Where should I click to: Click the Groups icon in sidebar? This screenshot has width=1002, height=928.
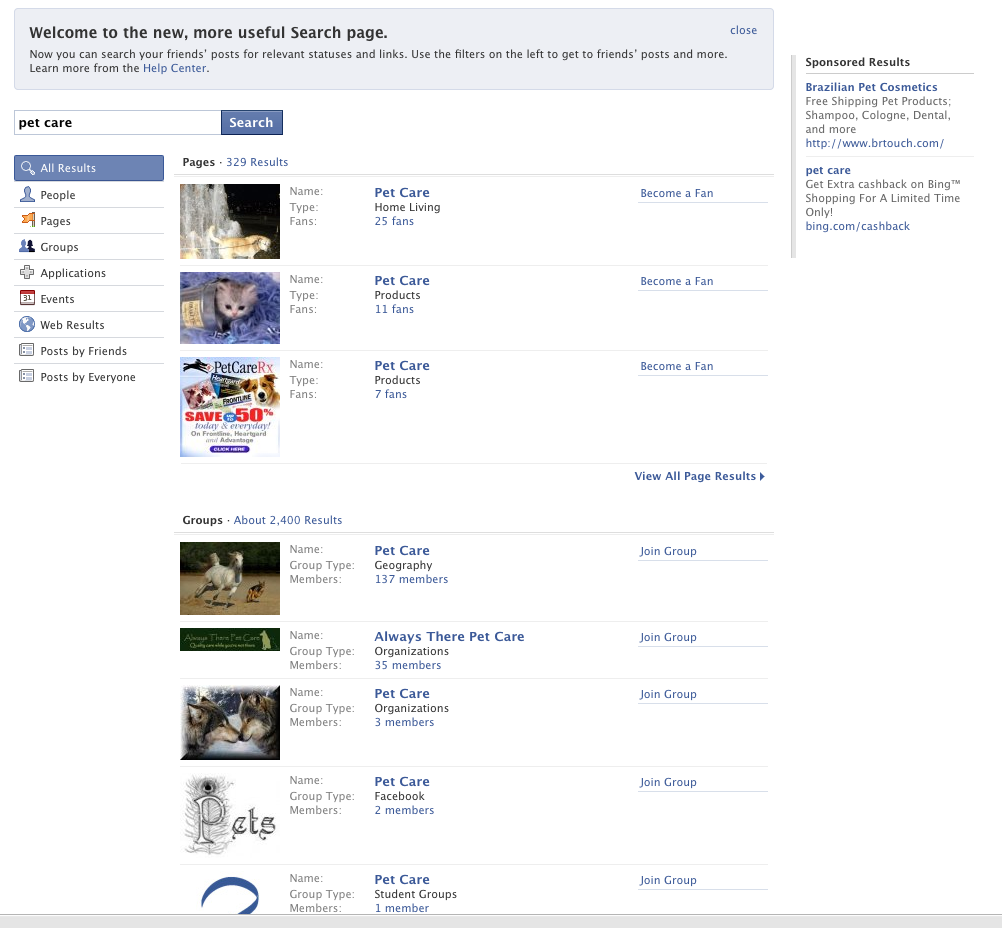click(27, 246)
